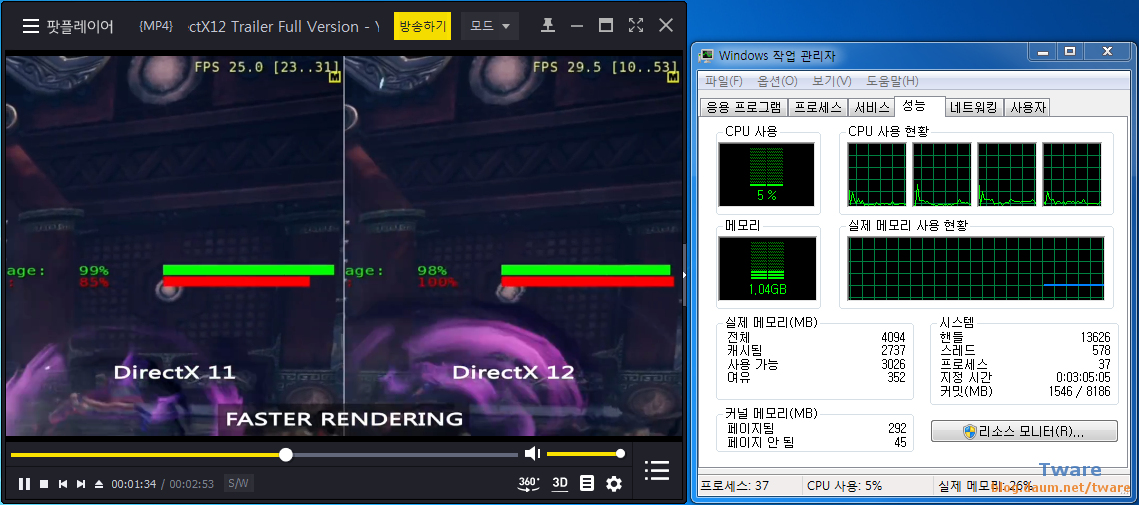Open the chapter/bookmark panel icon next to 3D

(588, 483)
